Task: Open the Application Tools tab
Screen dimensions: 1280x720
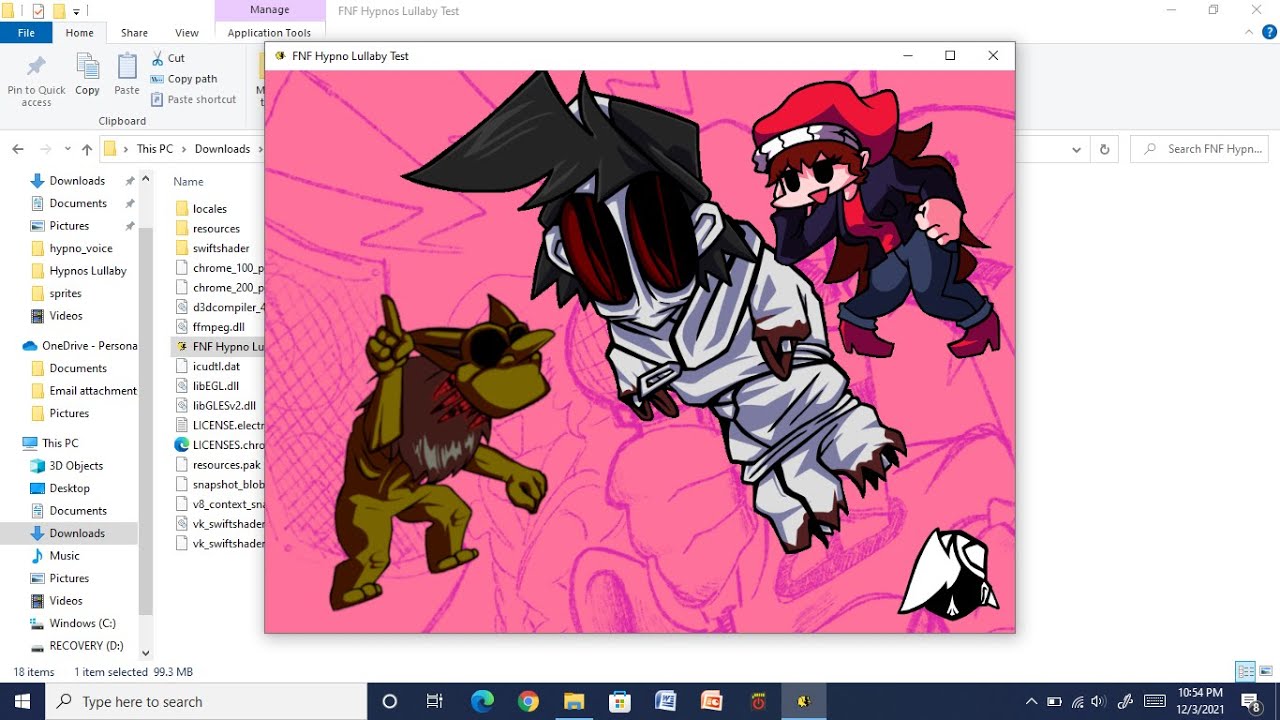Action: point(269,33)
